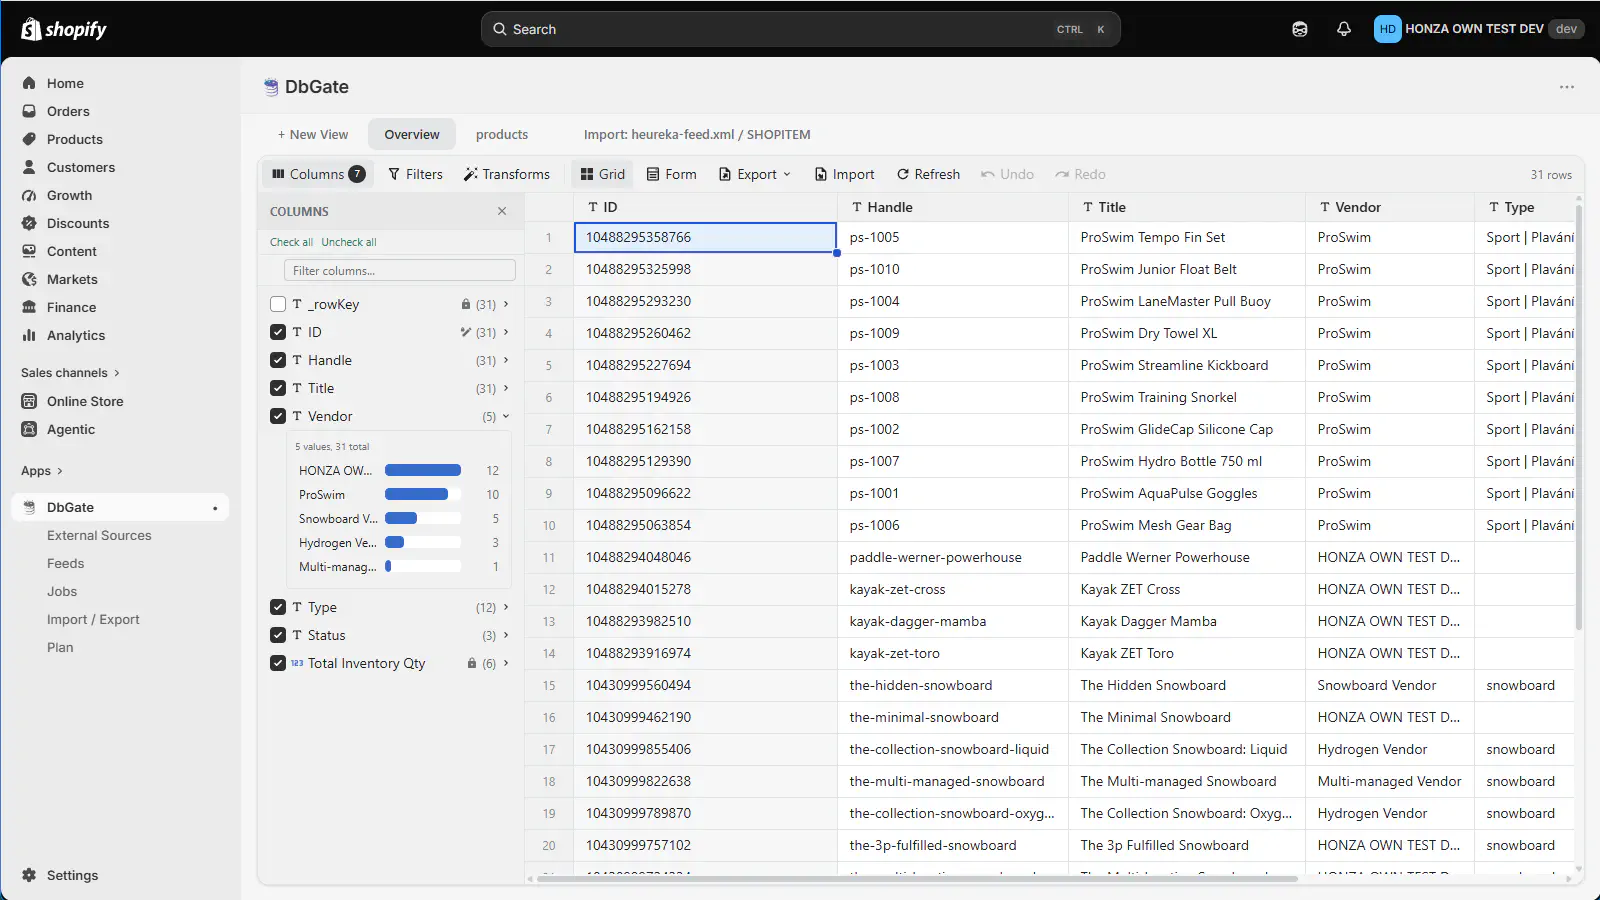
Task: Uncheck the Vendor column checkbox
Action: (278, 416)
